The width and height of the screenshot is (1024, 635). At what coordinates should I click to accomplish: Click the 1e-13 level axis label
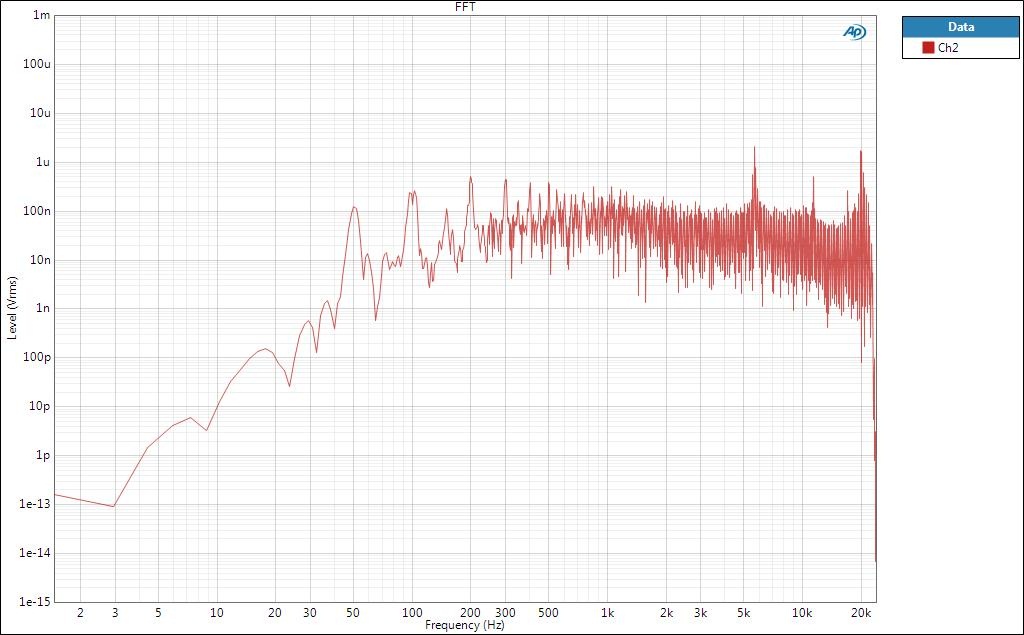point(37,504)
